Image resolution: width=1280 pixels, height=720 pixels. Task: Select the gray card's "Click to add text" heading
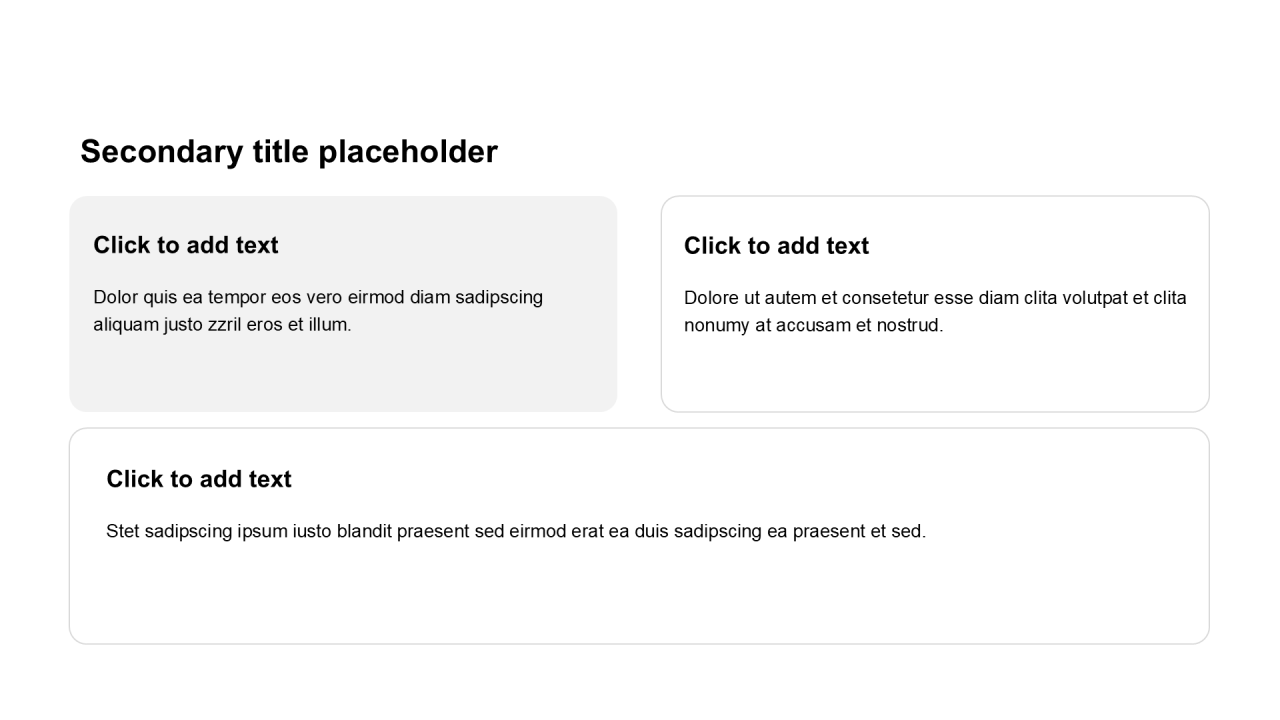(x=186, y=245)
